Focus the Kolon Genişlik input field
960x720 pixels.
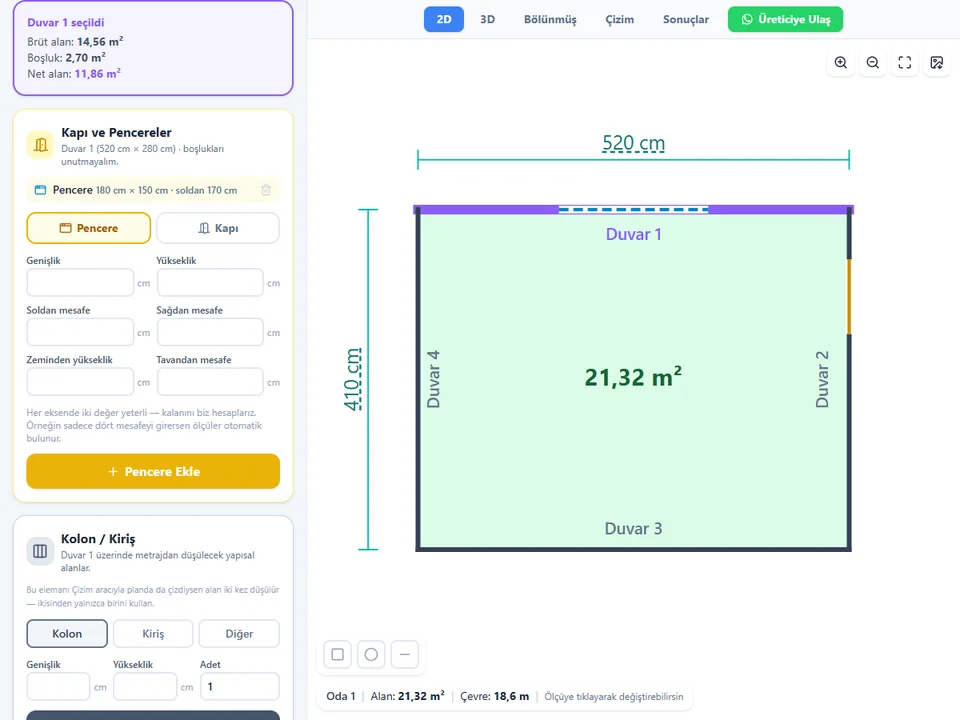point(58,686)
